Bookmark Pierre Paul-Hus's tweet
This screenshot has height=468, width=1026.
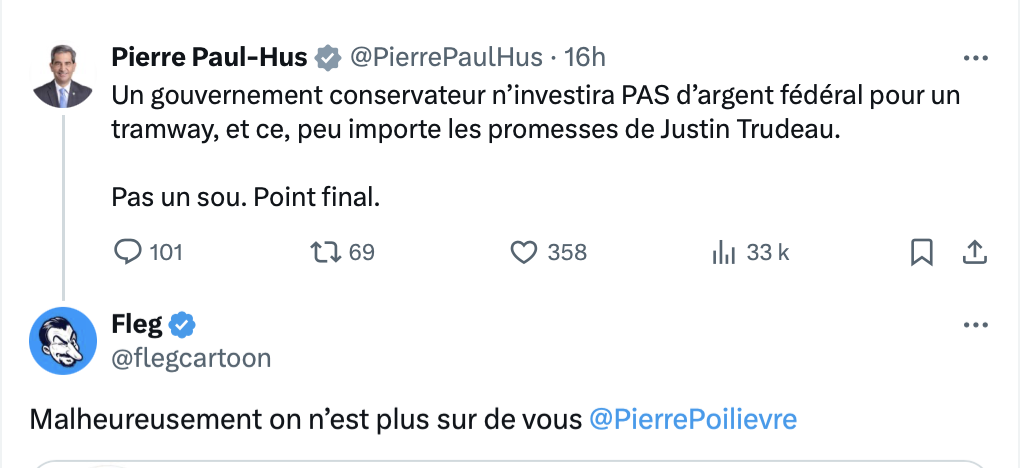click(x=921, y=253)
